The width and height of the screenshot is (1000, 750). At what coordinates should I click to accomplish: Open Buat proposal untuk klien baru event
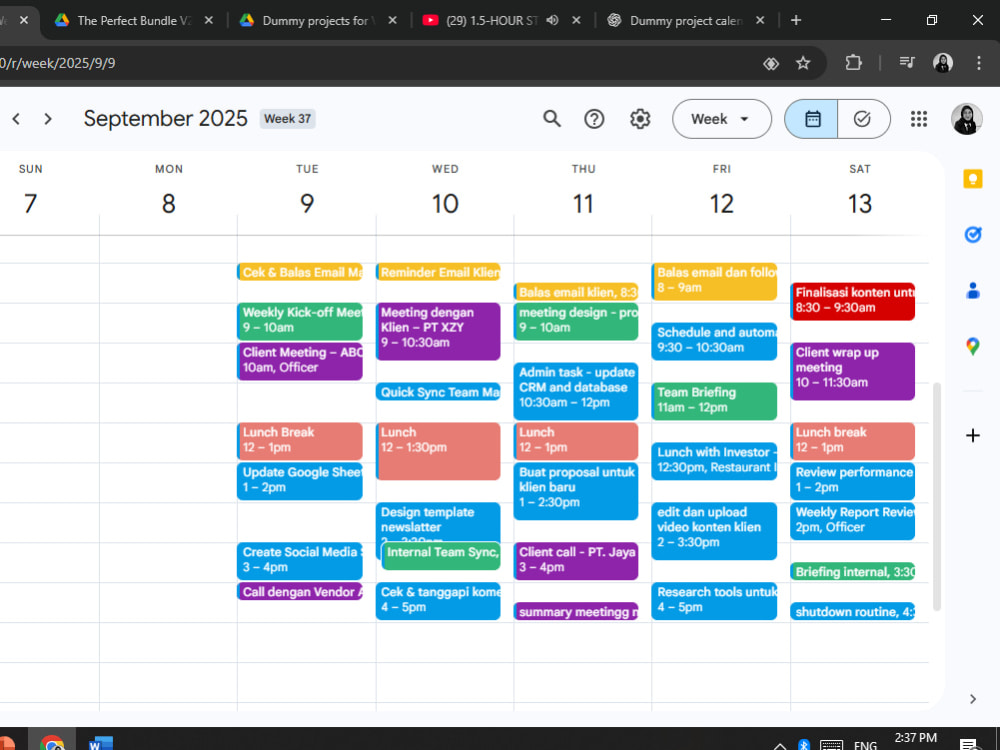pyautogui.click(x=576, y=491)
